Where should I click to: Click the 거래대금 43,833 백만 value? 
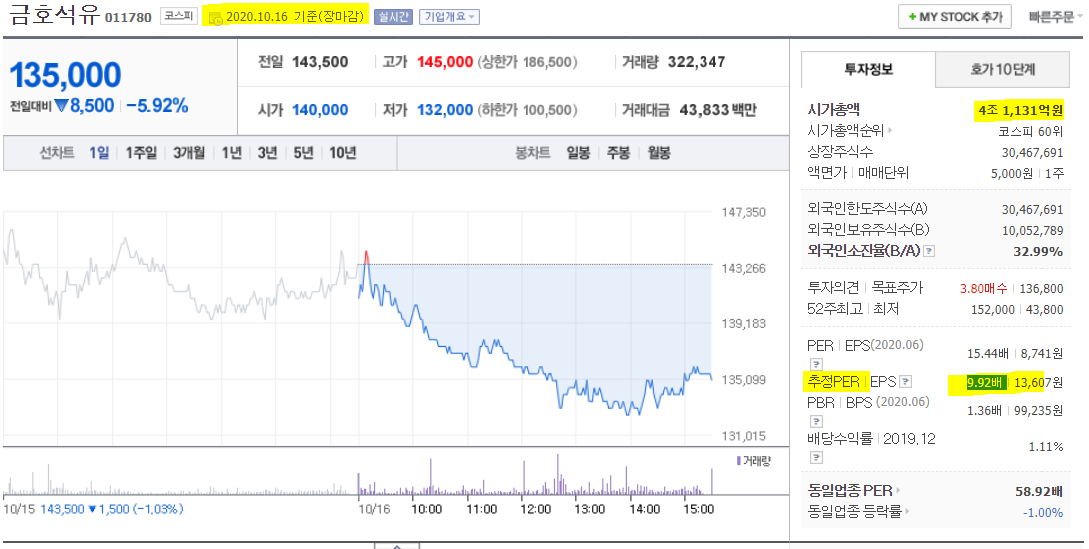pos(718,110)
